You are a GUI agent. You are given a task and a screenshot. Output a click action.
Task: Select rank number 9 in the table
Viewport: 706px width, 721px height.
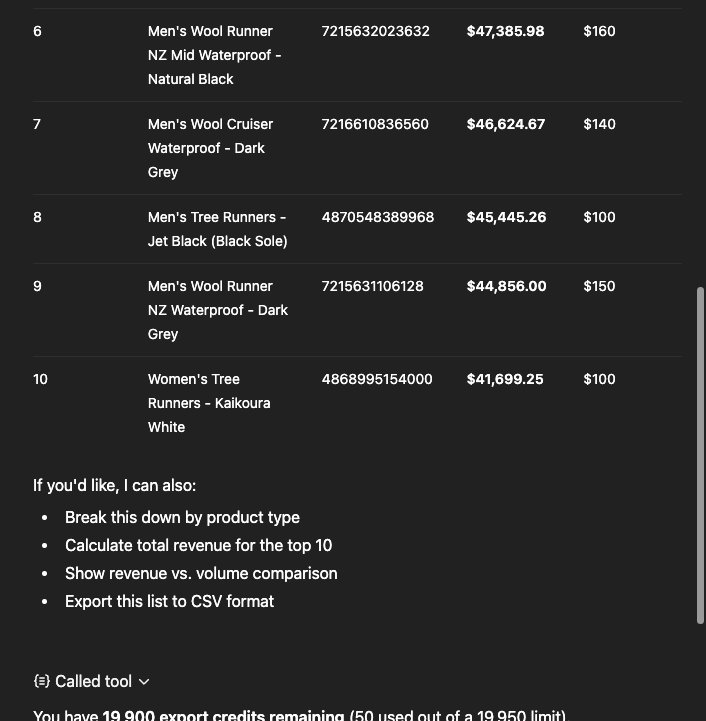(38, 286)
